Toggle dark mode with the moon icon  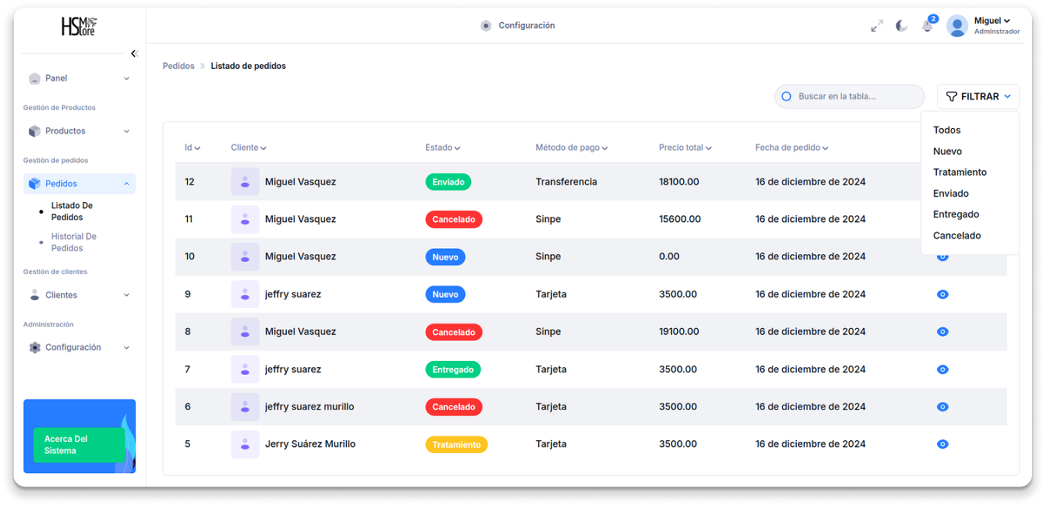[x=901, y=26]
